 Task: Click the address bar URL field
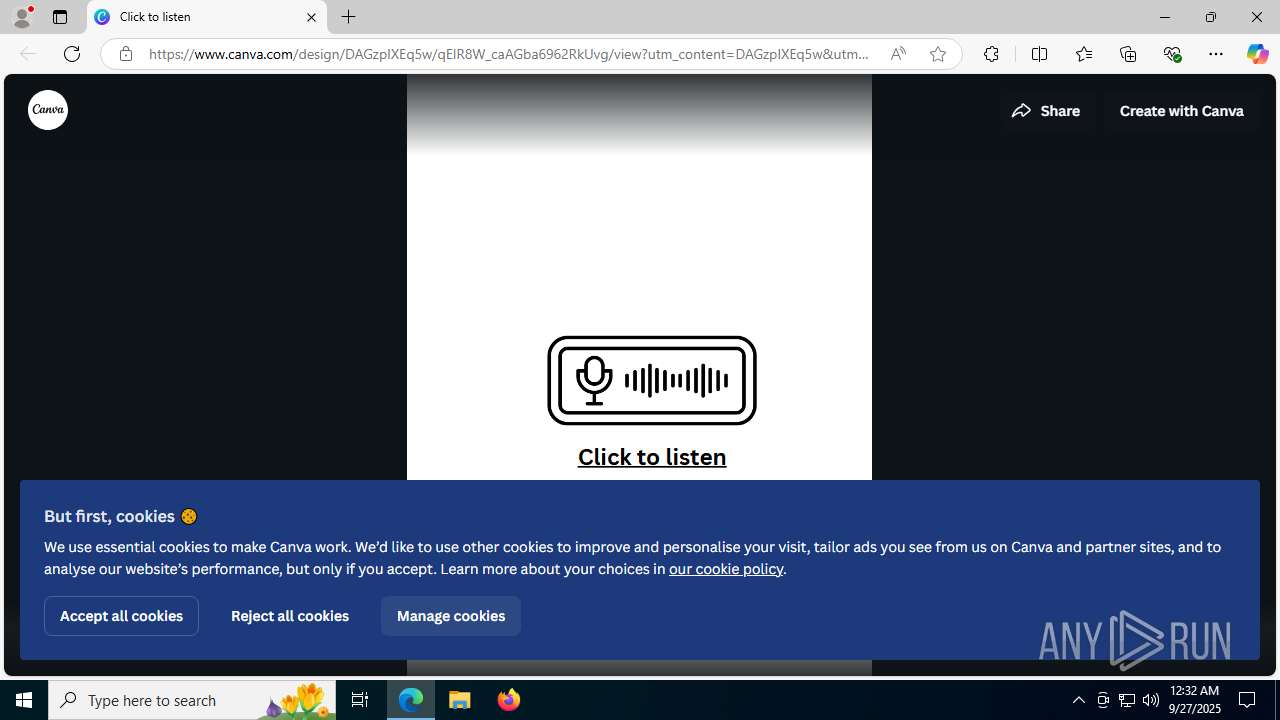coord(509,54)
